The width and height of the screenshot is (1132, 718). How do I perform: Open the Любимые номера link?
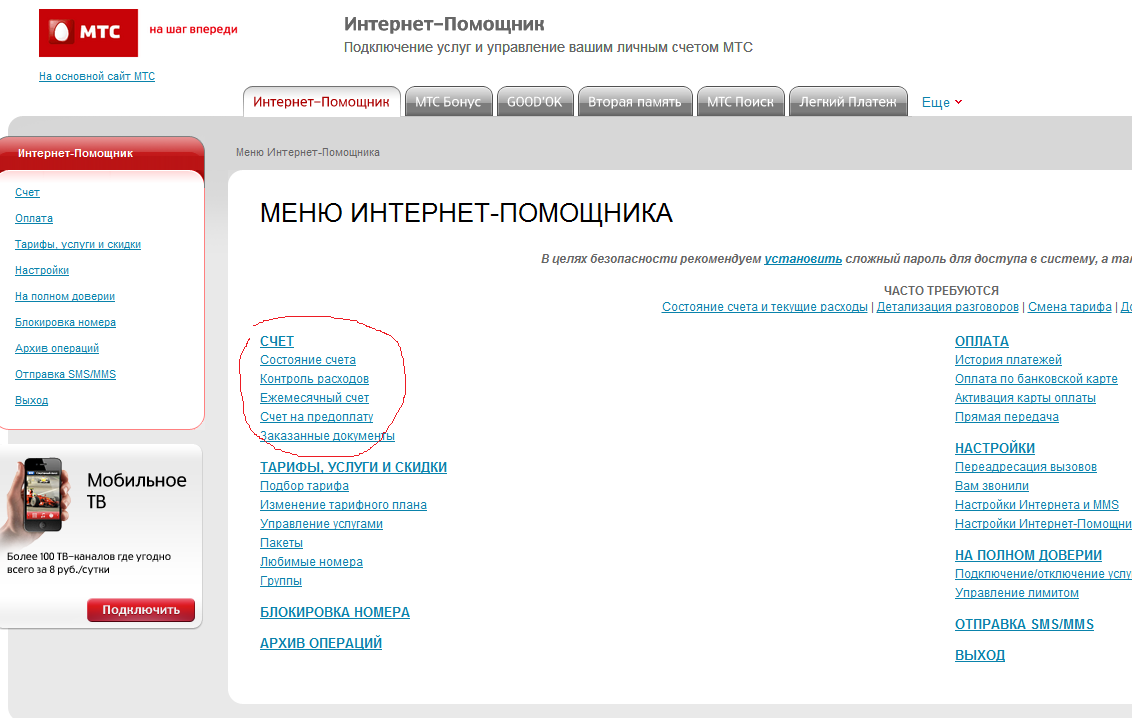pos(311,561)
